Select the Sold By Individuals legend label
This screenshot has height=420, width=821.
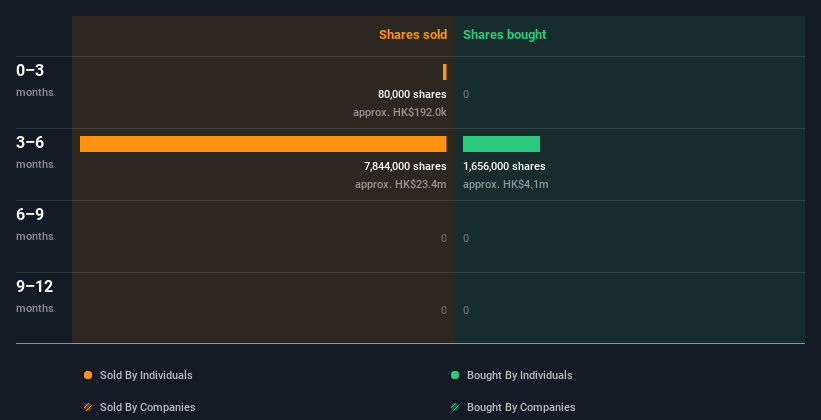coord(146,375)
